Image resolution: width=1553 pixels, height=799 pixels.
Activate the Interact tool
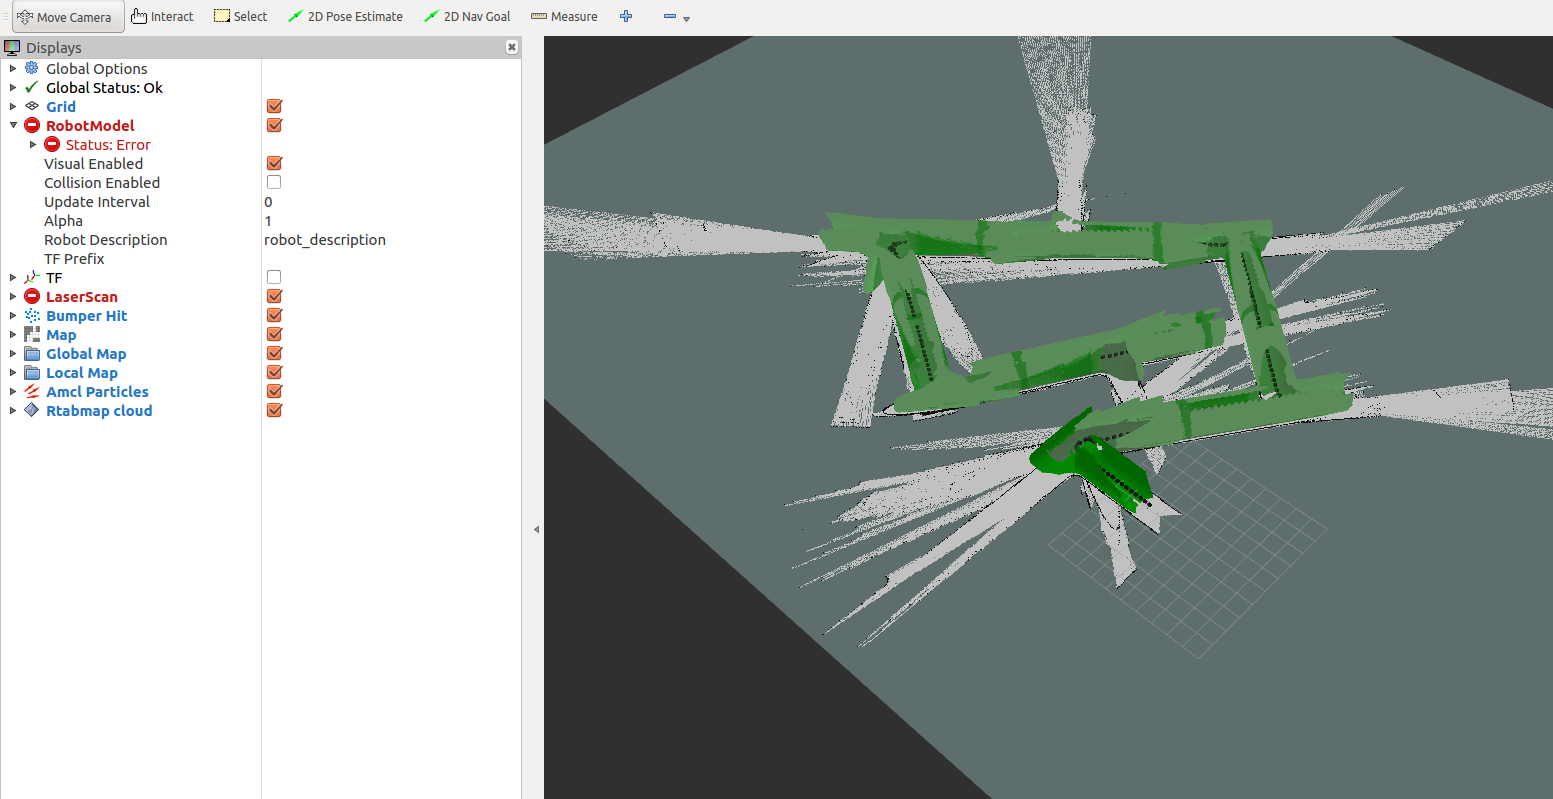coord(162,17)
